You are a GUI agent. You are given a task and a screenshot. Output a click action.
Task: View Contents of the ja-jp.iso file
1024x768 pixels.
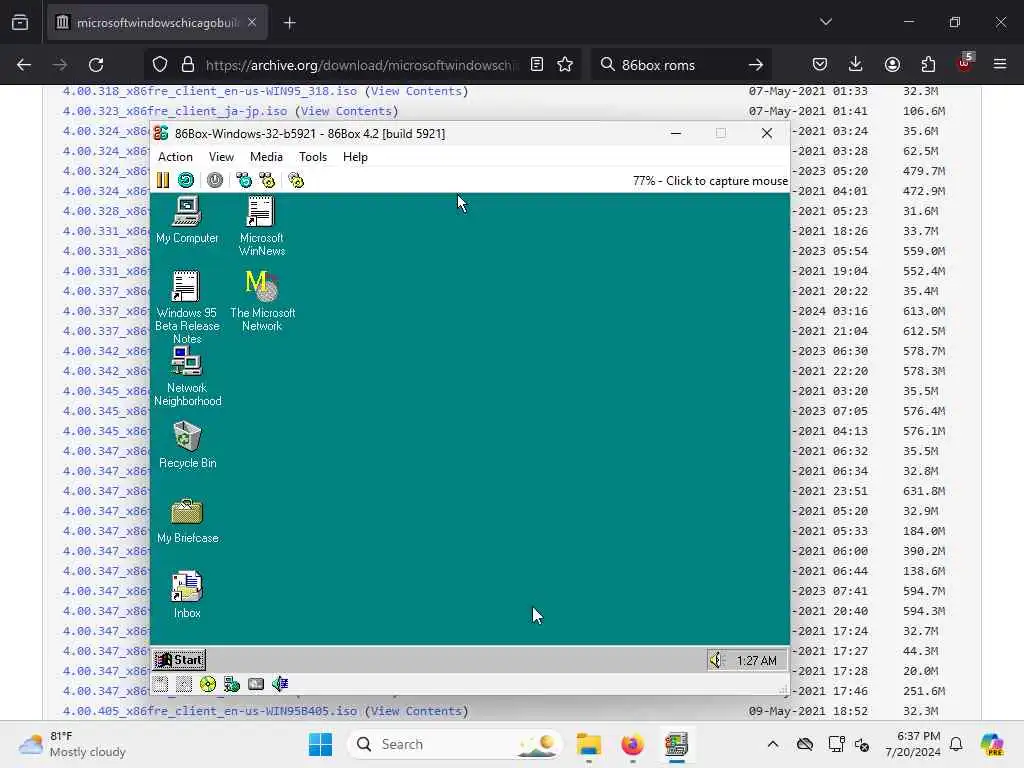tap(346, 111)
